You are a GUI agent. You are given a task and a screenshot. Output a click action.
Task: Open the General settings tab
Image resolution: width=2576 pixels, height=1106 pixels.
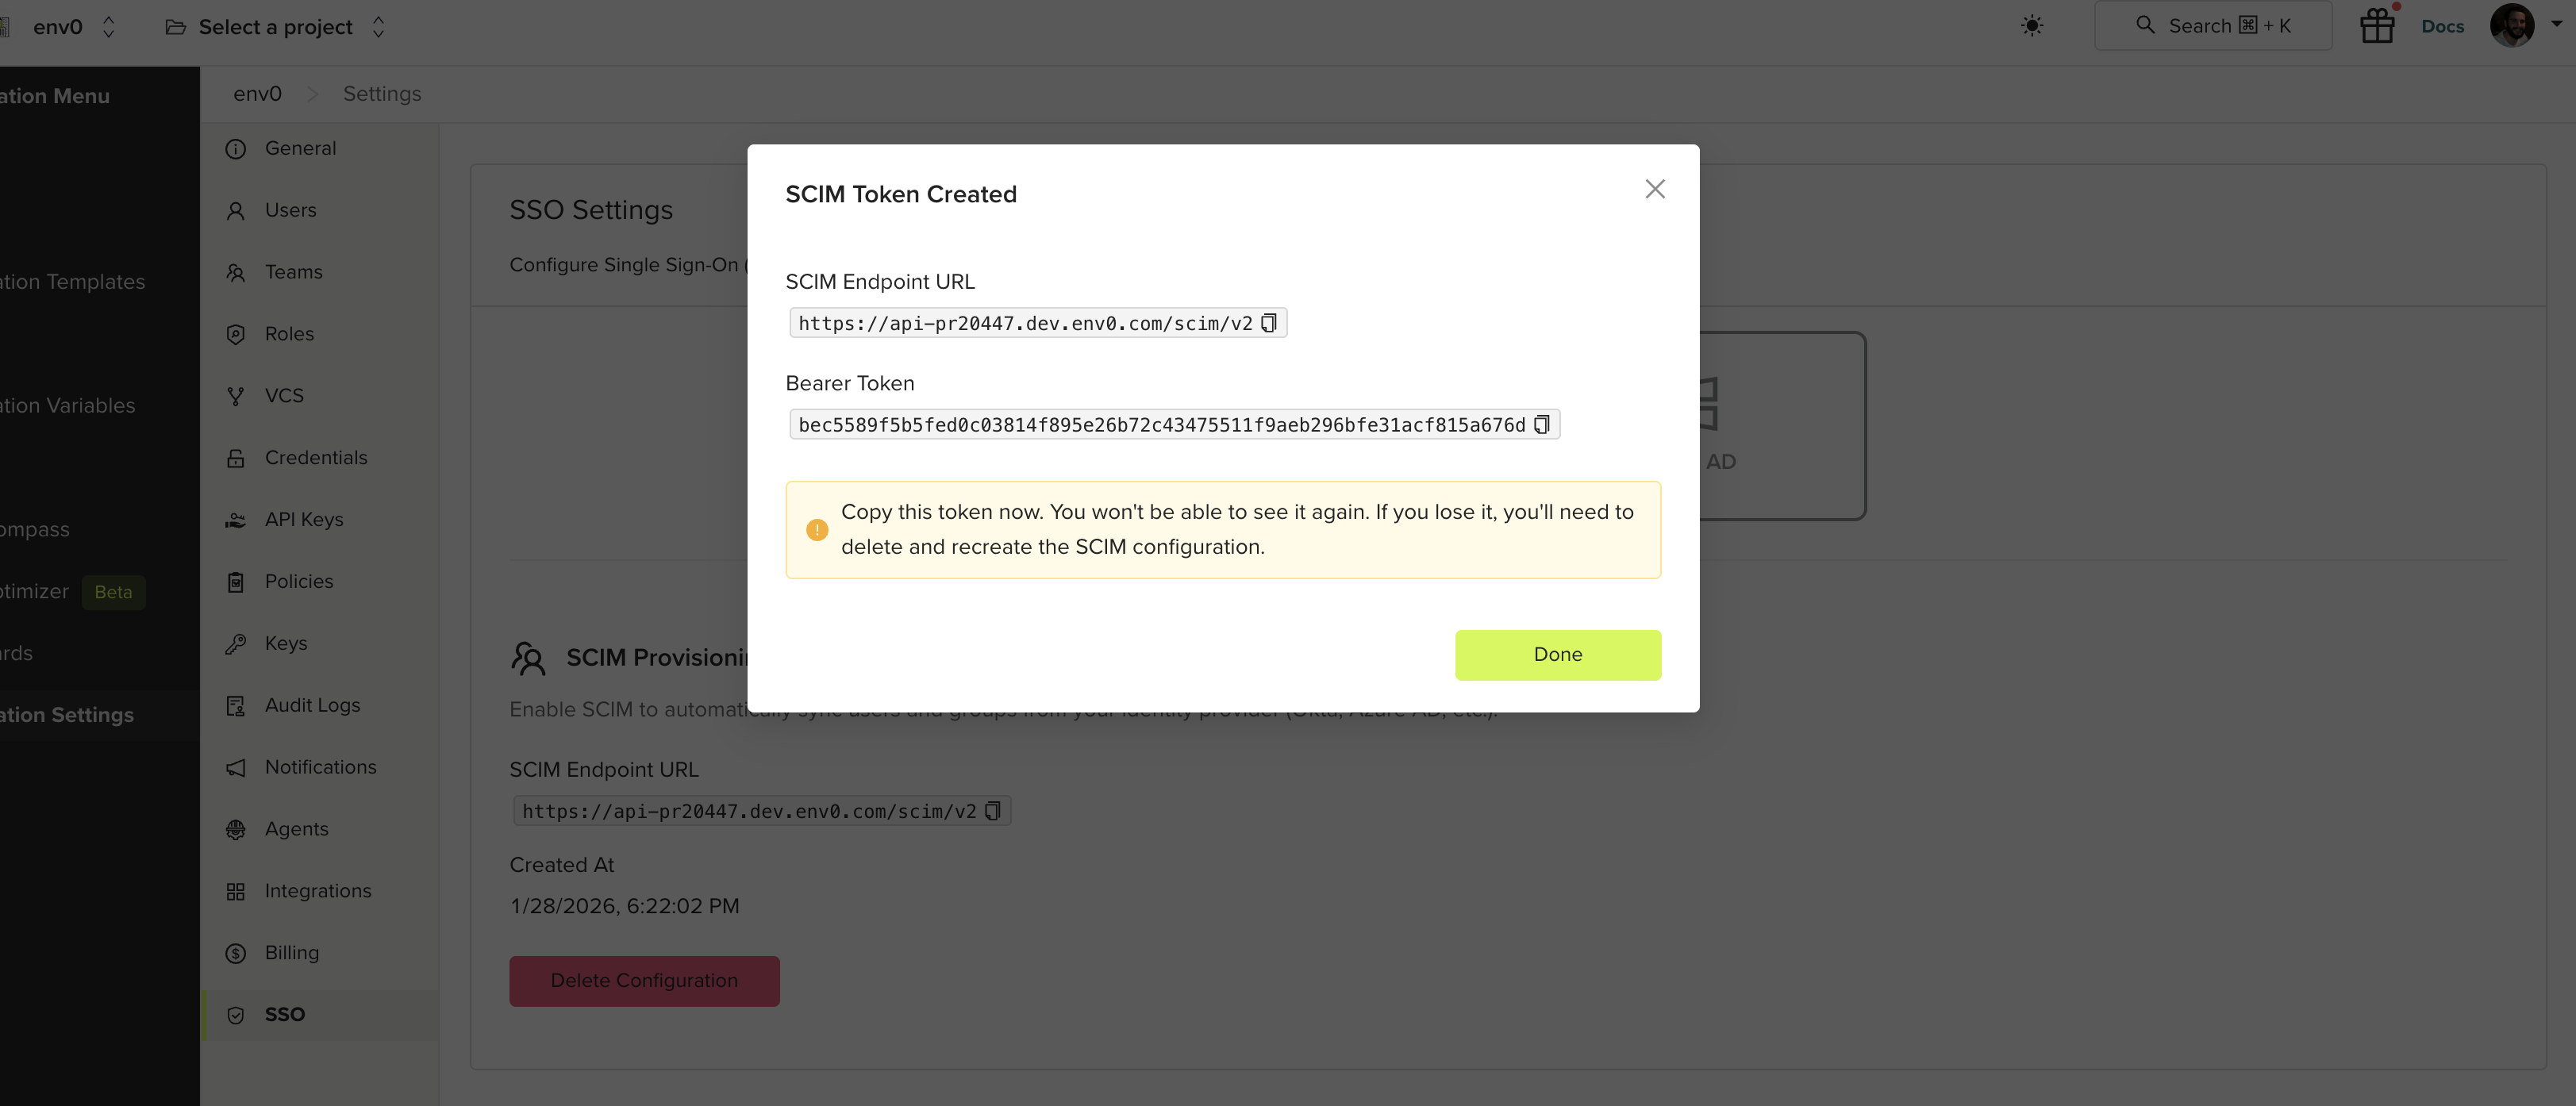pyautogui.click(x=299, y=148)
